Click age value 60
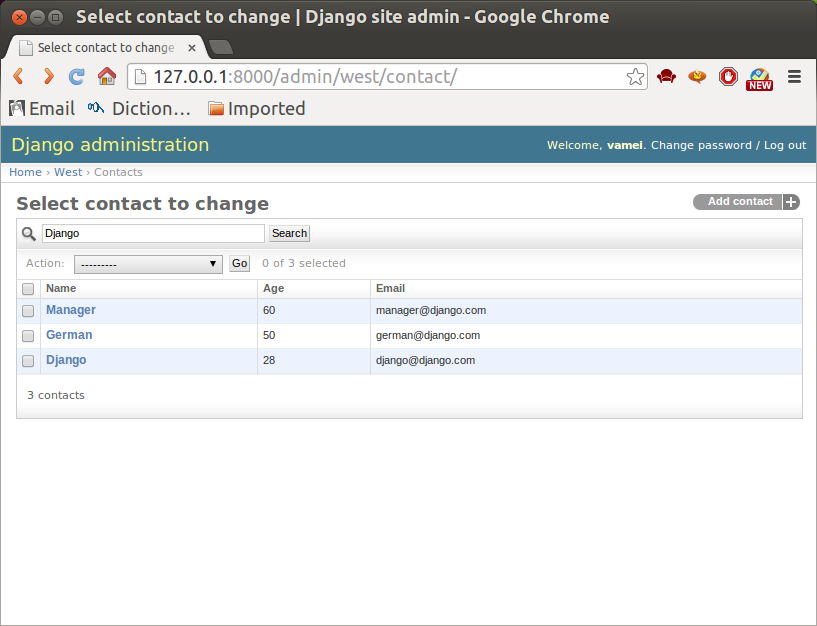 (269, 310)
